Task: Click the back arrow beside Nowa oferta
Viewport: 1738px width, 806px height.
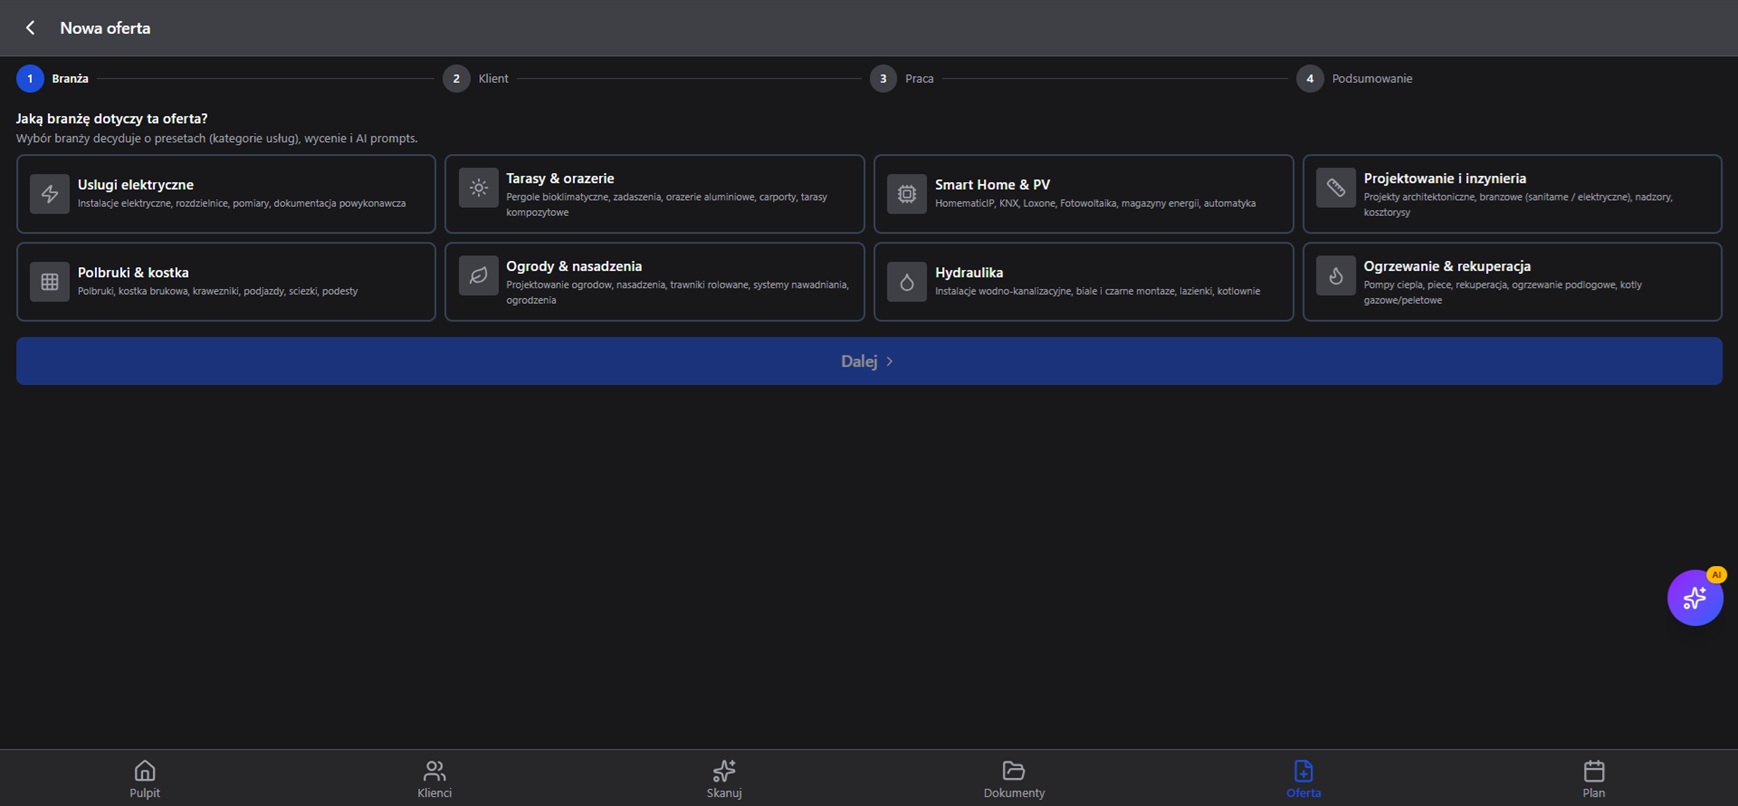Action: click(x=30, y=28)
